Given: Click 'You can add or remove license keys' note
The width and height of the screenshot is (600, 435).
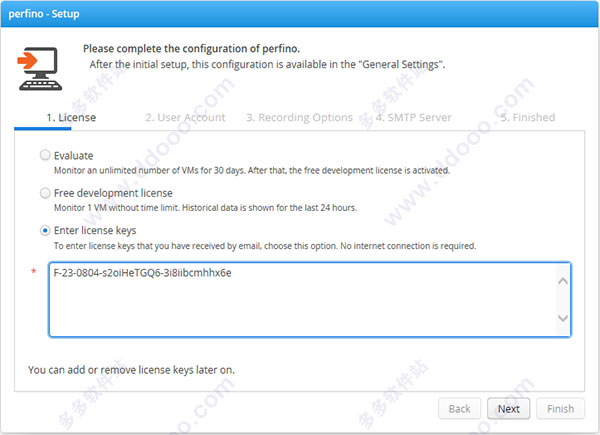Looking at the screenshot, I should point(131,370).
